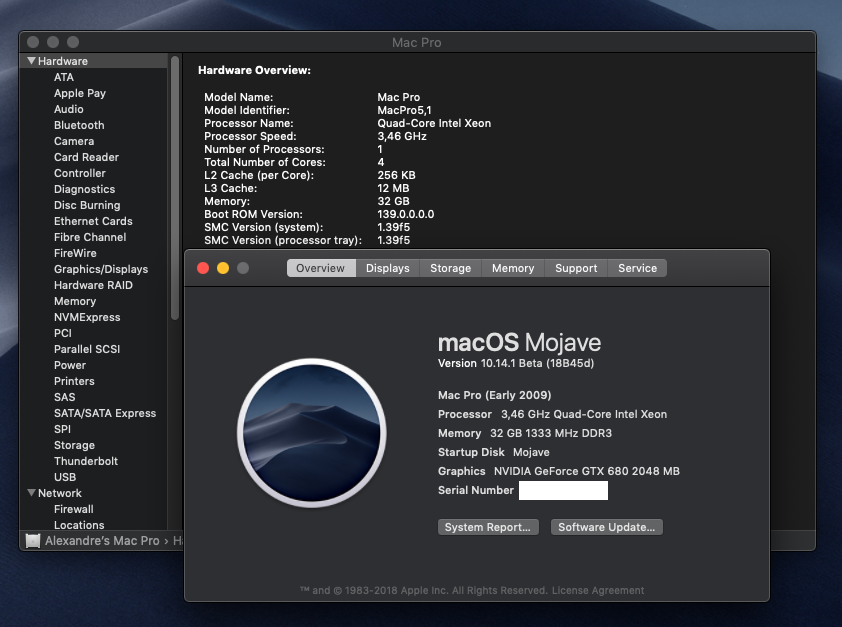Viewport: 842px width, 627px height.
Task: Select the Hardware category row
Action: coord(94,61)
